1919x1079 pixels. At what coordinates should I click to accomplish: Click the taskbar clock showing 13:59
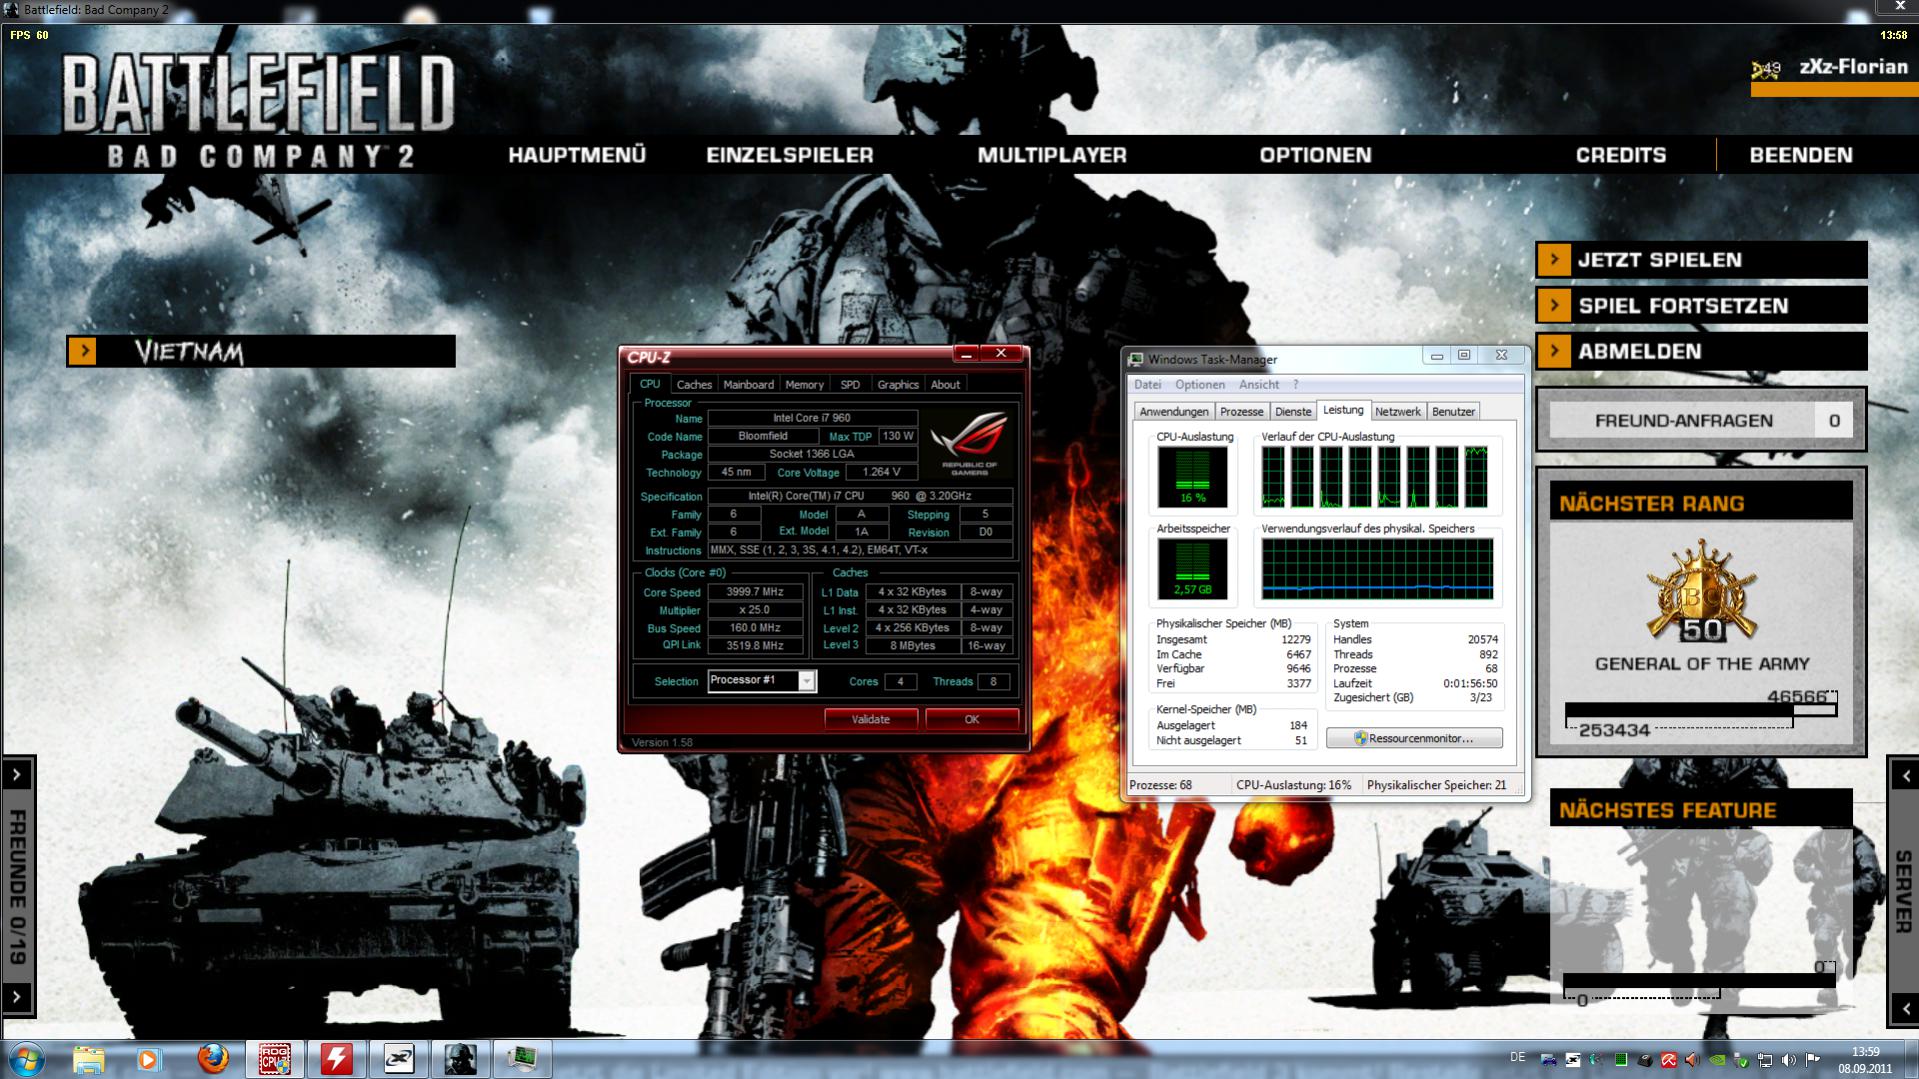click(1864, 1060)
